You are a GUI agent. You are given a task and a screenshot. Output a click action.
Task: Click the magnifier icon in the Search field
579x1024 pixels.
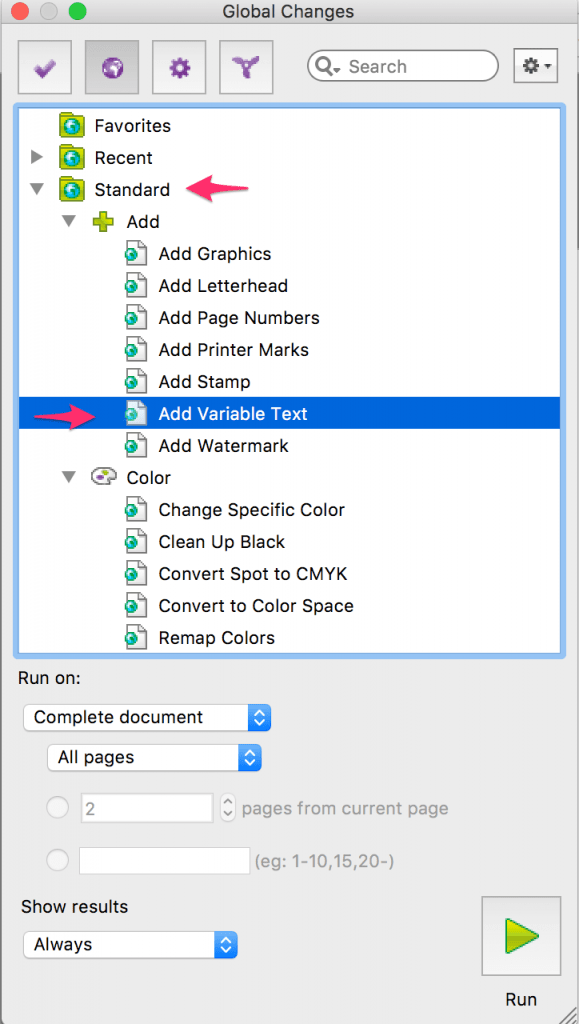coord(322,66)
